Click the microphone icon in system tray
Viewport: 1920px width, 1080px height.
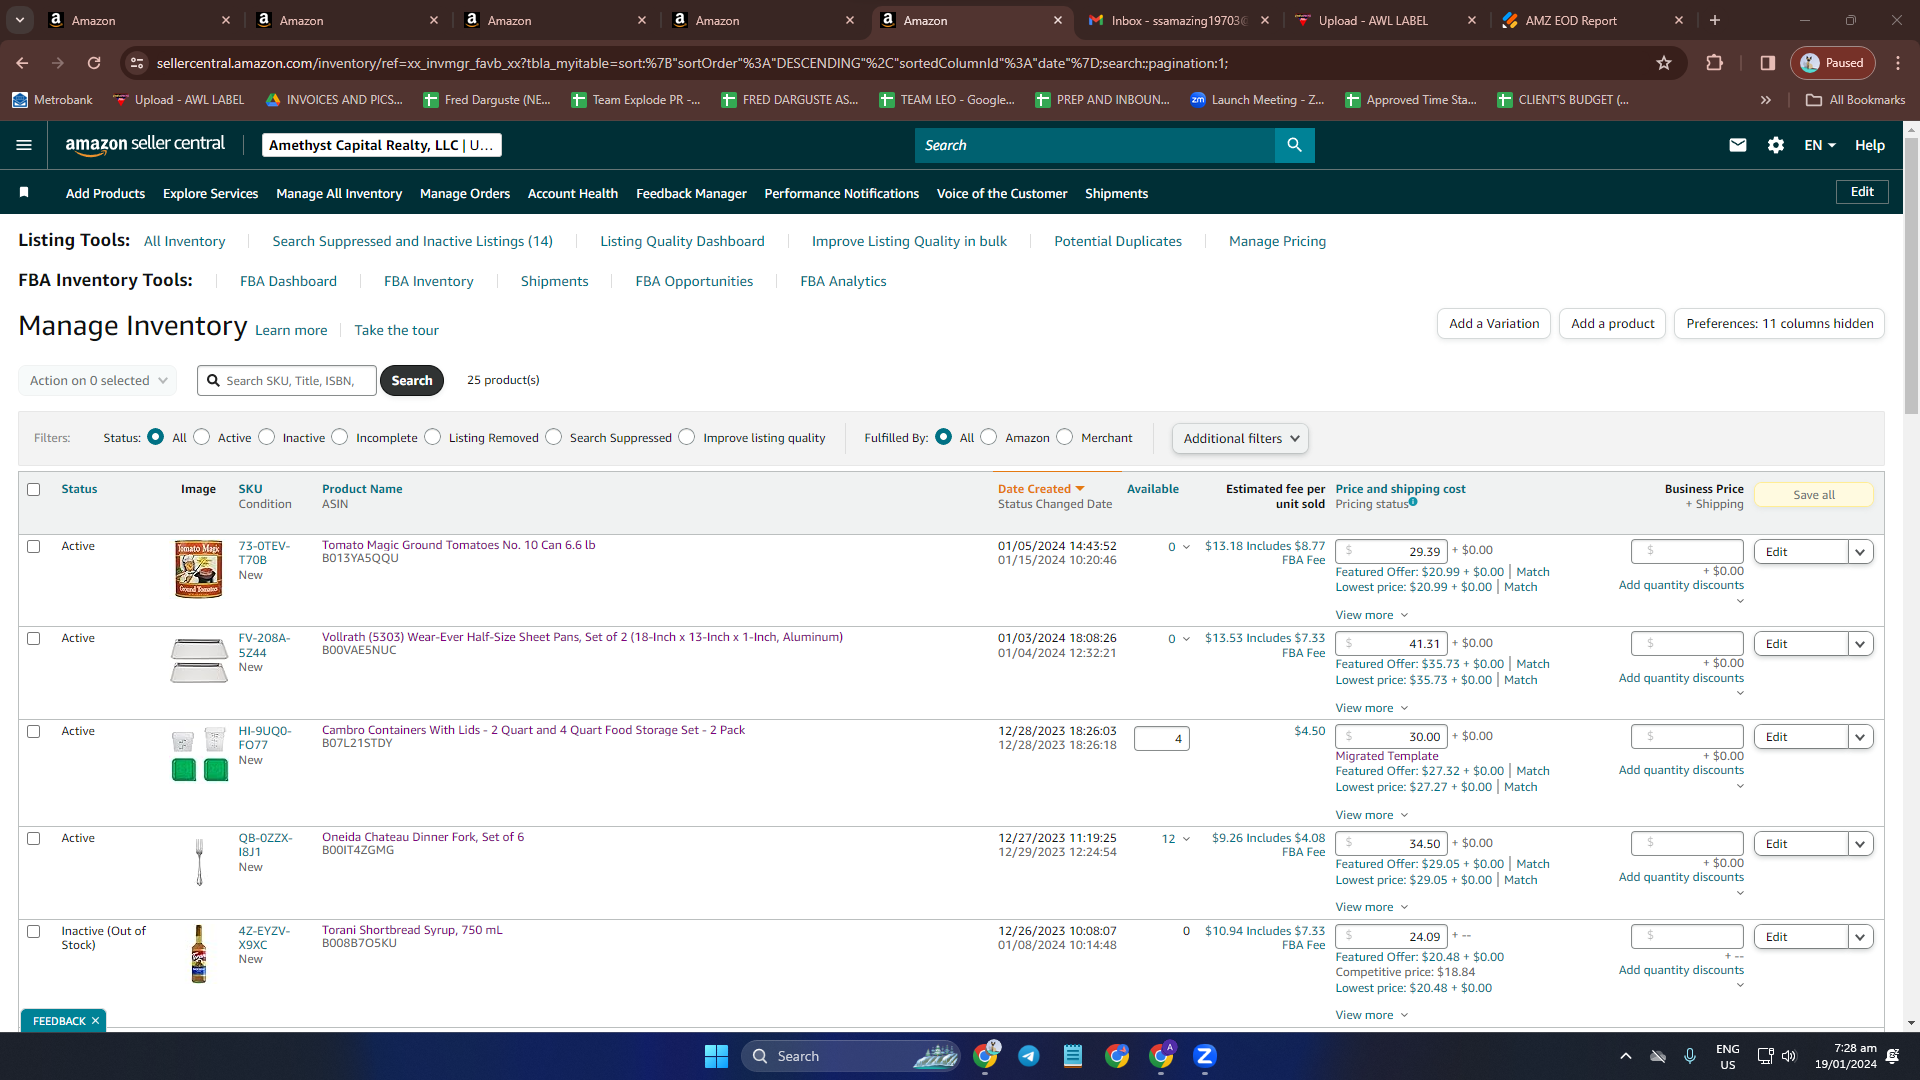pos(1690,1056)
